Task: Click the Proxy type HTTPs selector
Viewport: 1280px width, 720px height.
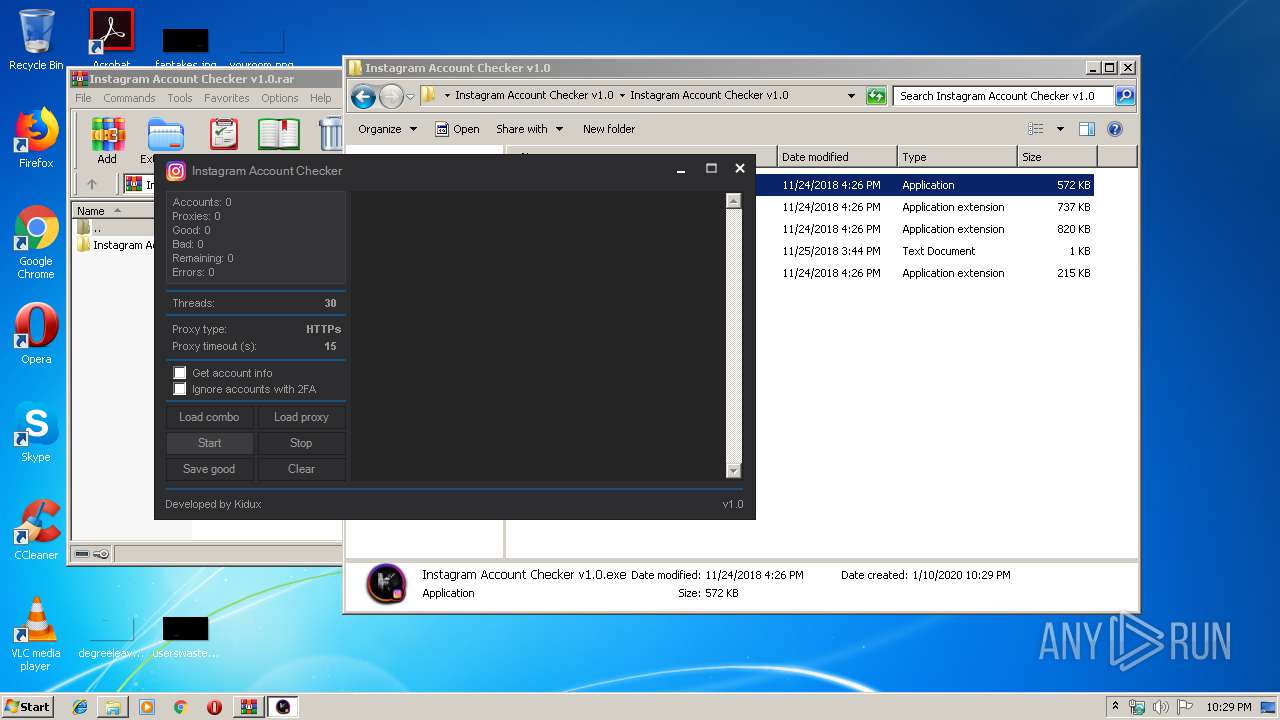Action: [323, 329]
